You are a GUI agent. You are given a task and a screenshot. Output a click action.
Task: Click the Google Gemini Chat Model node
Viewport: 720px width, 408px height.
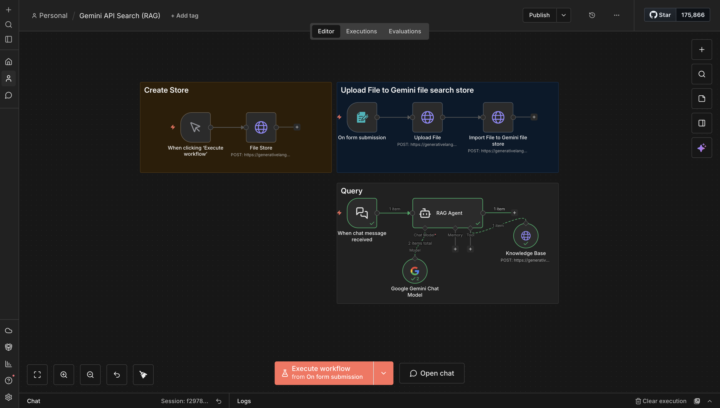click(415, 271)
